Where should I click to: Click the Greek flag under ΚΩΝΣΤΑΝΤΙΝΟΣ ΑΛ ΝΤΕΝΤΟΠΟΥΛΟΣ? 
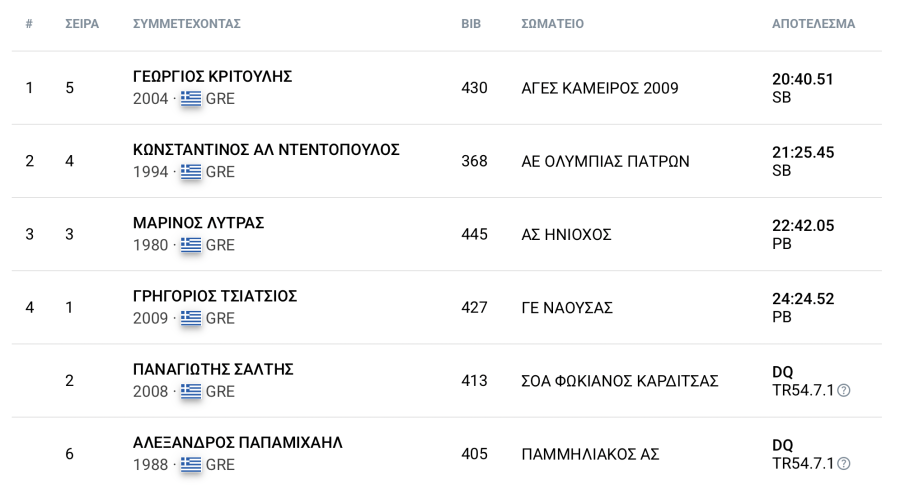tap(191, 172)
